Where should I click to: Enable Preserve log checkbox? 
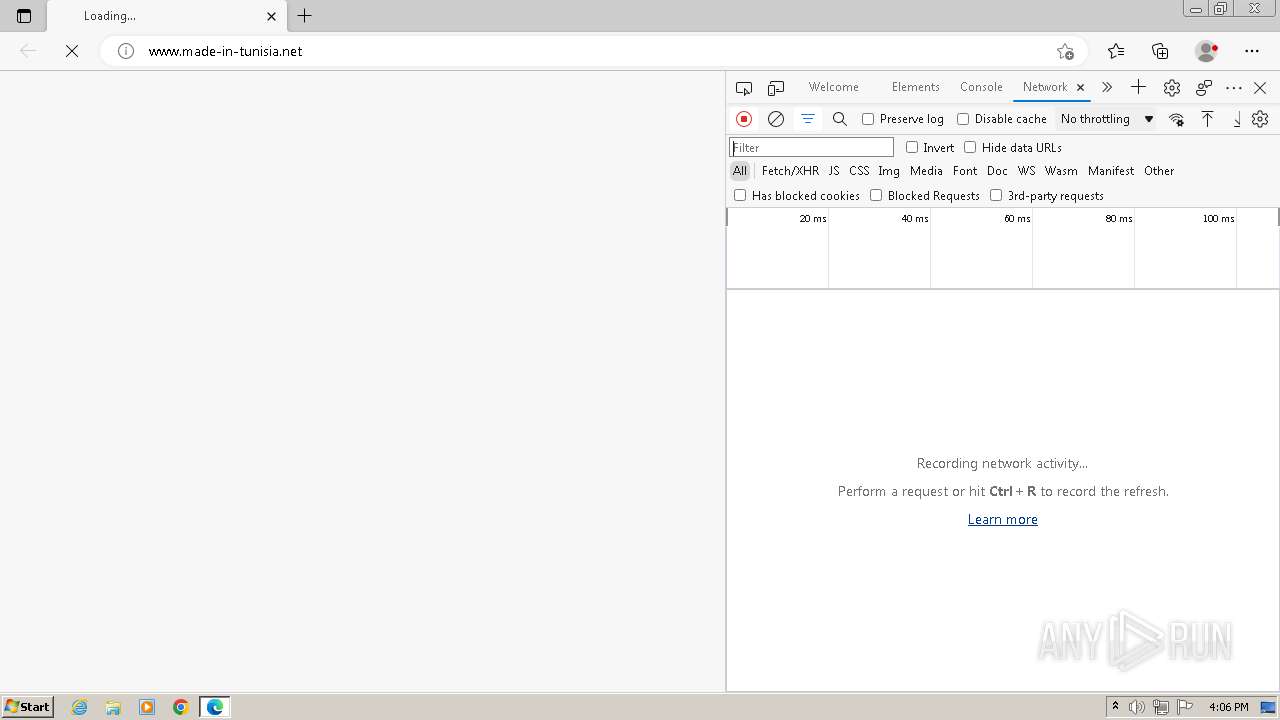pyautogui.click(x=868, y=119)
